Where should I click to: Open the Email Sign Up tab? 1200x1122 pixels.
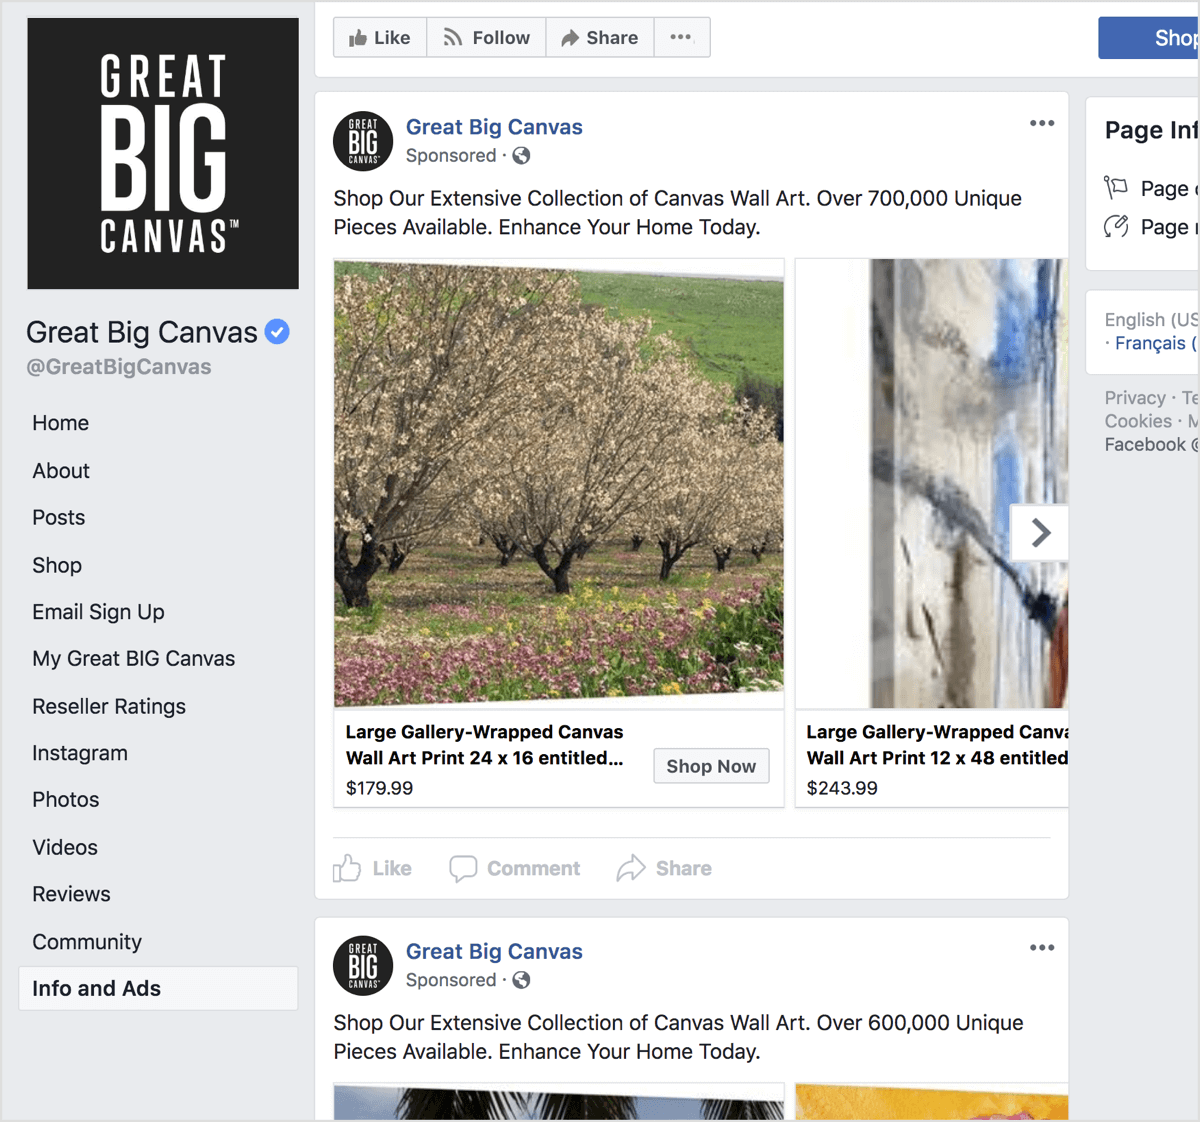98,612
